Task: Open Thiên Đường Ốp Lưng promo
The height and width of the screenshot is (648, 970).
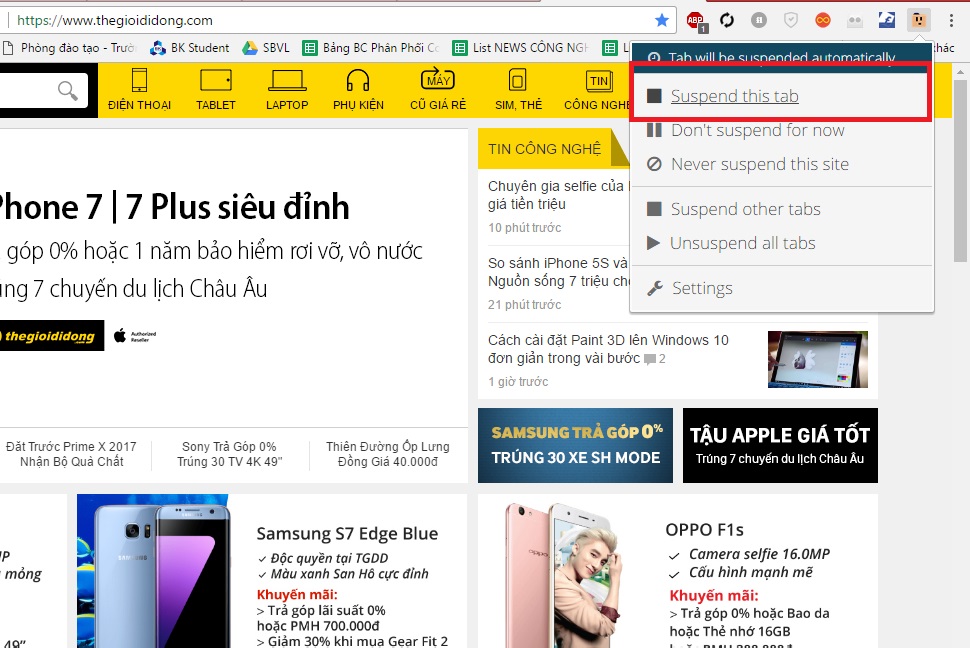Action: pyautogui.click(x=388, y=454)
